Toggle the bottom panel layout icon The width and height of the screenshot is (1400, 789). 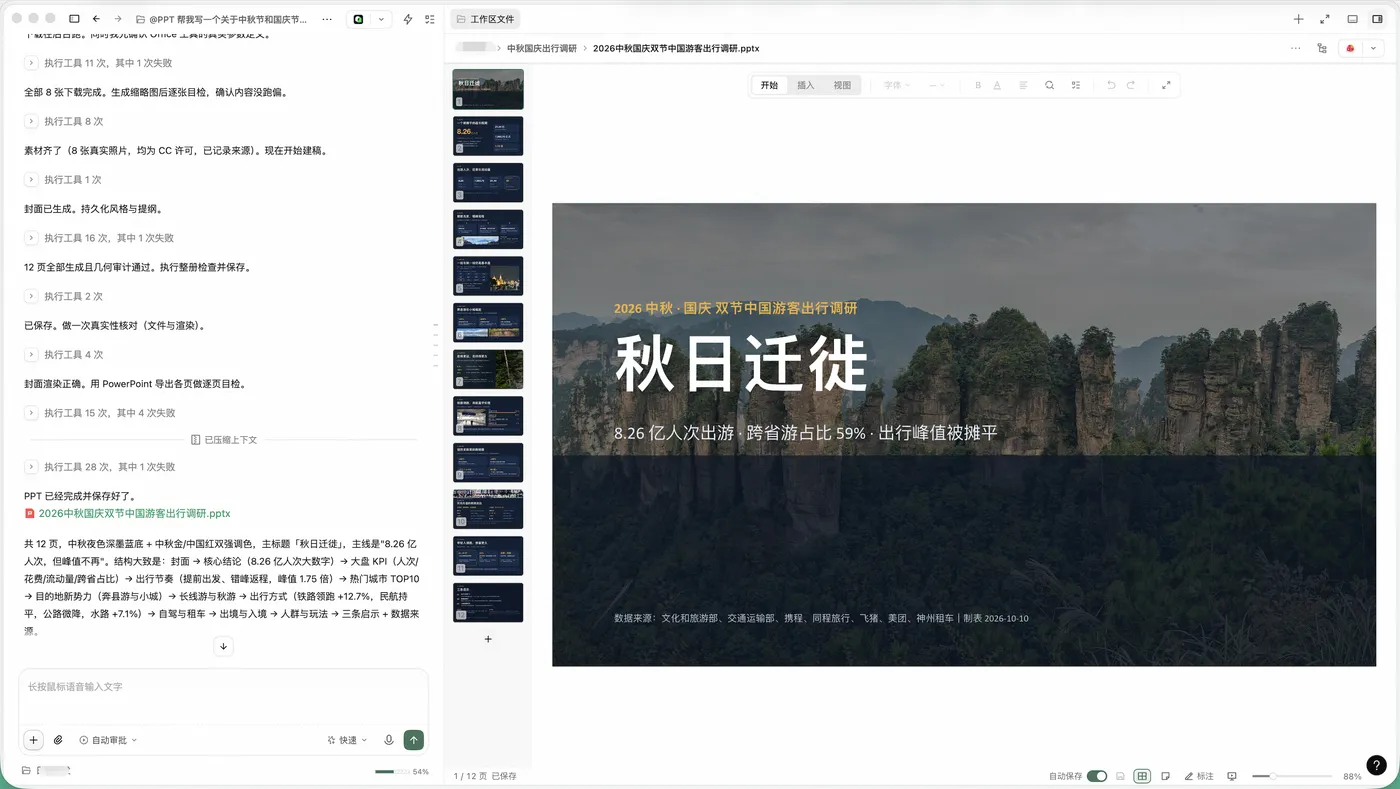[x=1352, y=19]
